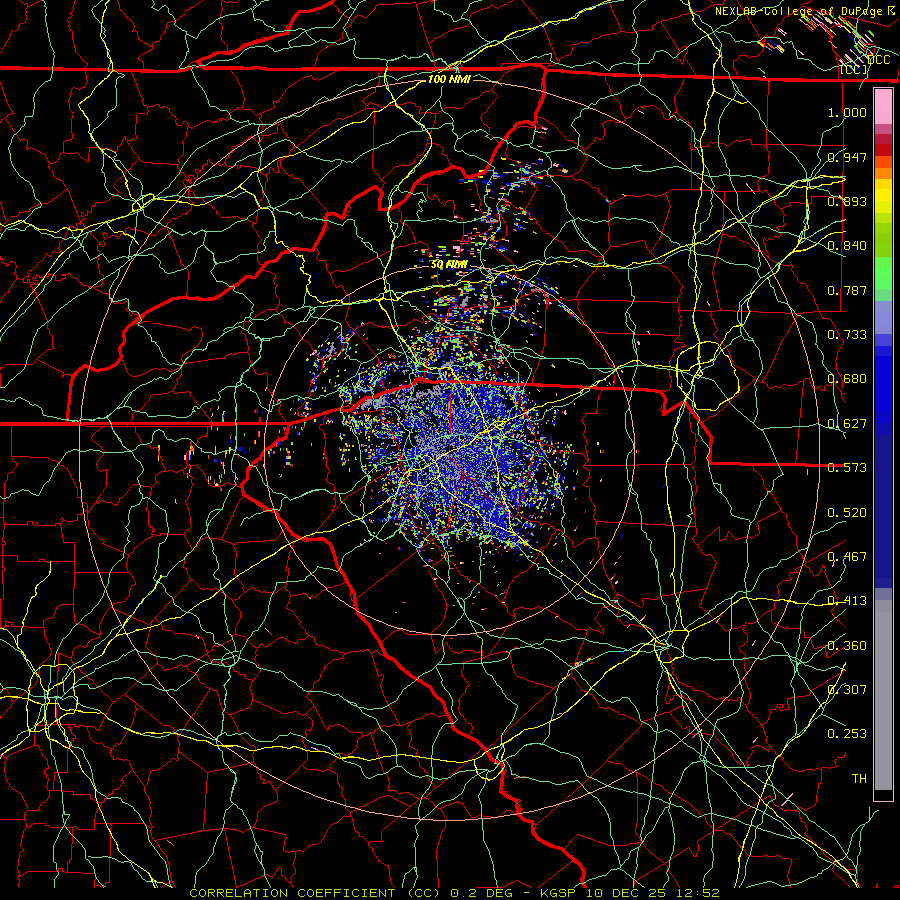Click the [CC] label above the color scale

[854, 70]
